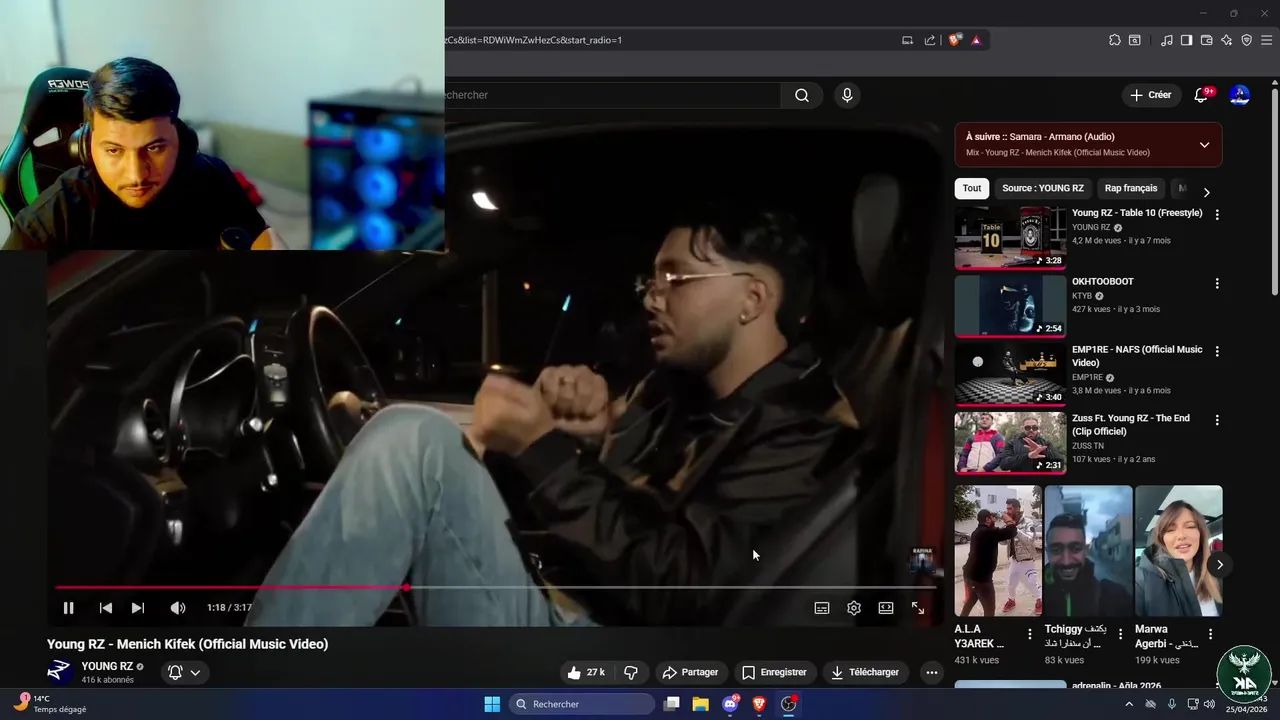Screen dimensions: 1280x720
Task: Skip to the next video in player
Action: [x=138, y=608]
